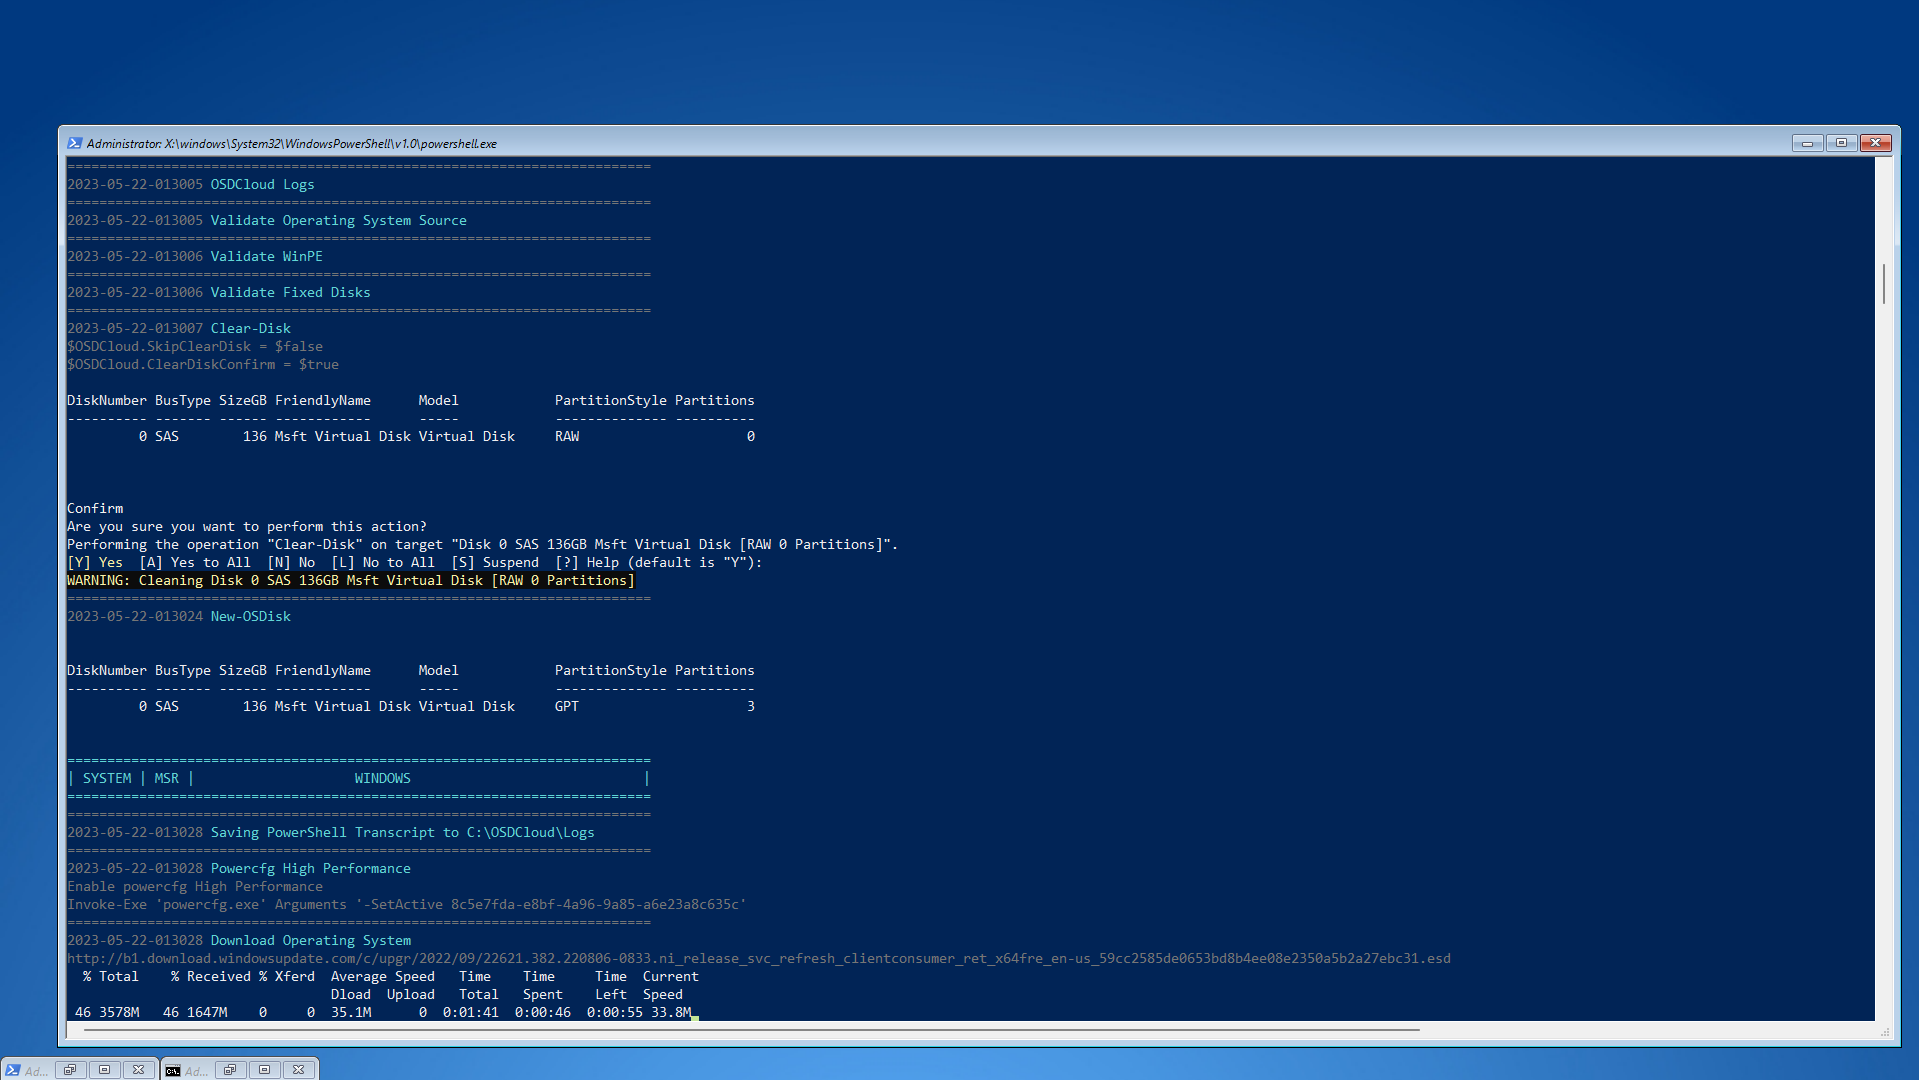Restore the minimized Command Prompt window

coord(230,1070)
